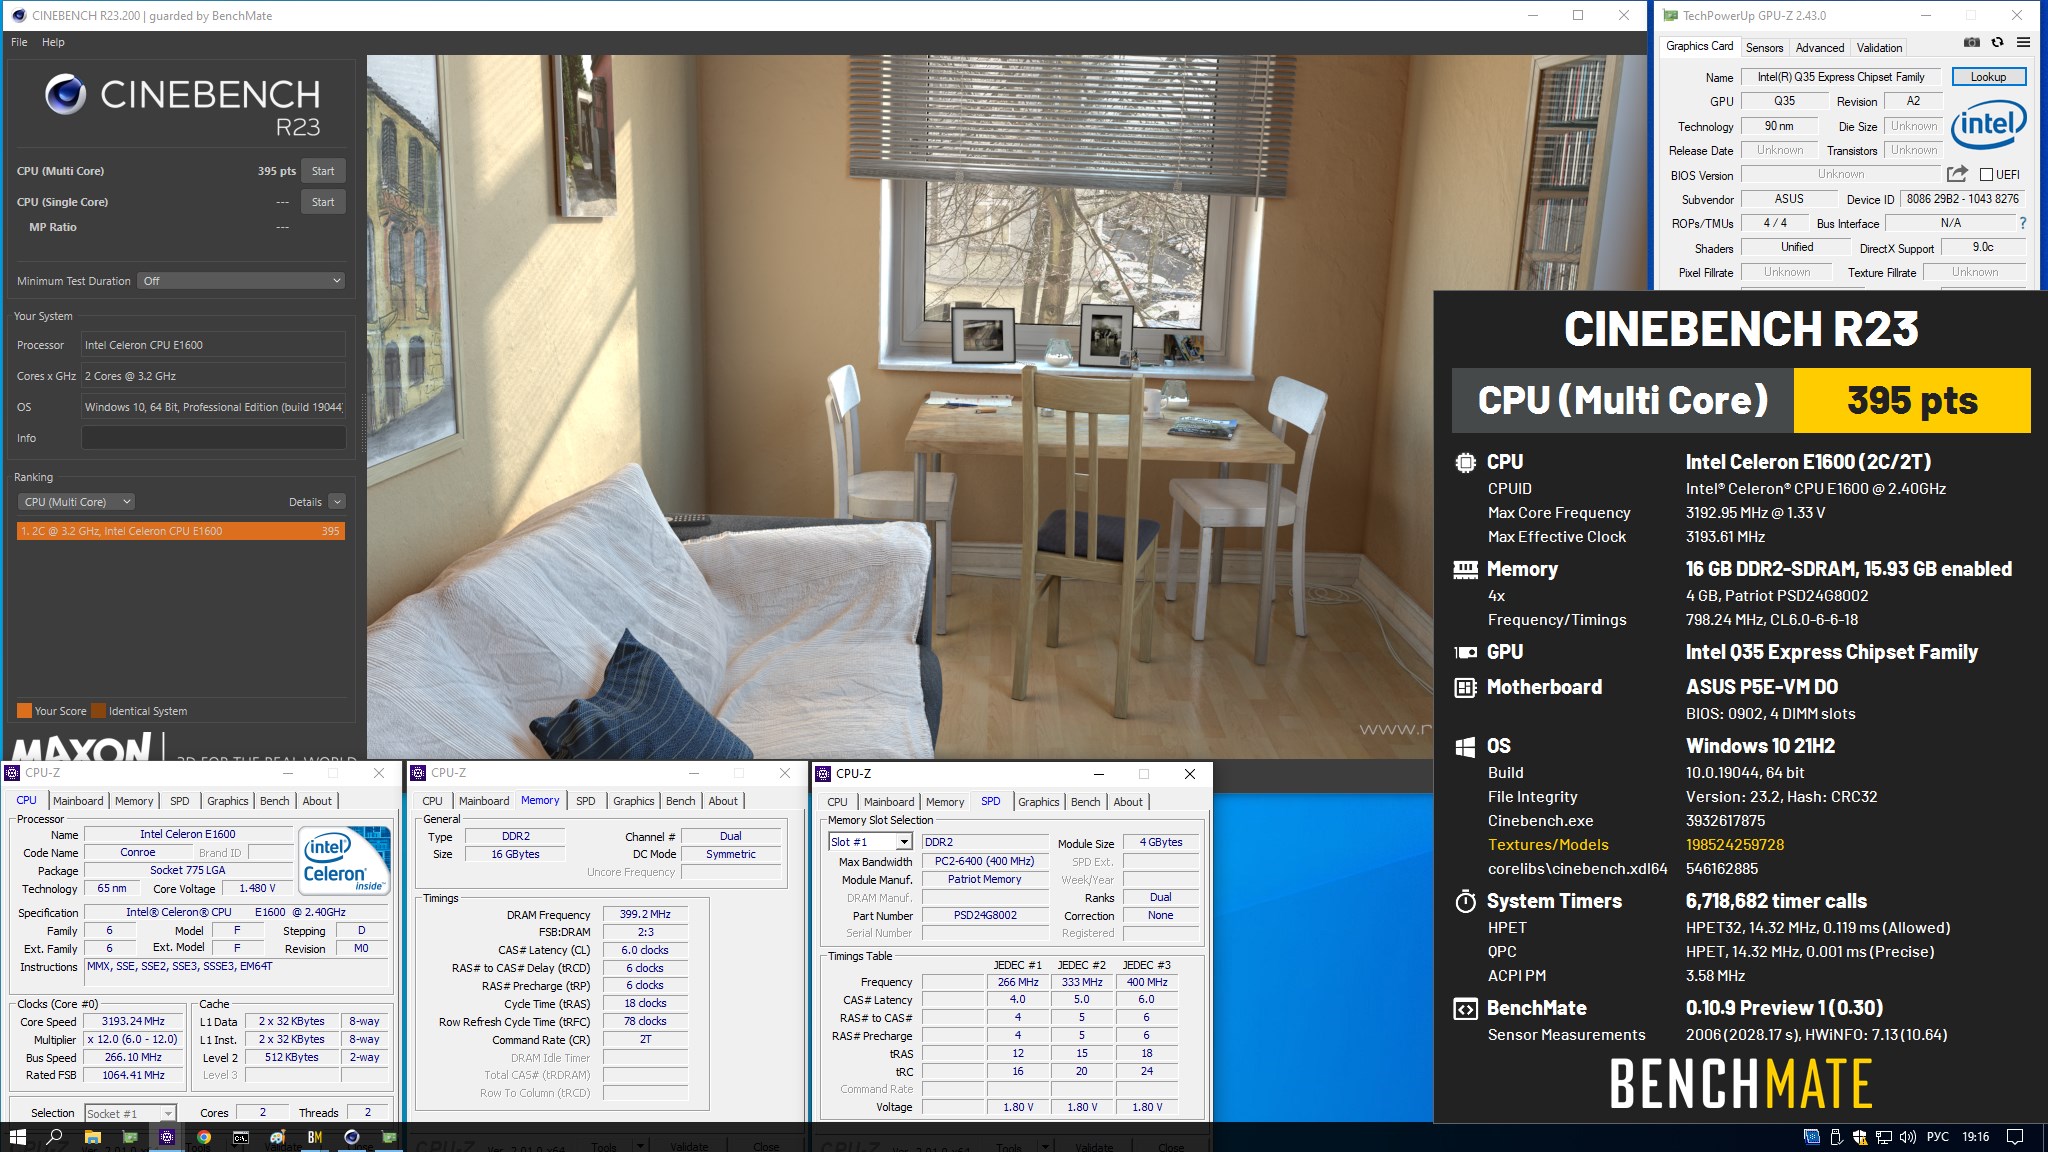Screen dimensions: 2048x1152
Task: Open Google Chrome from the taskbar
Action: (x=204, y=1137)
